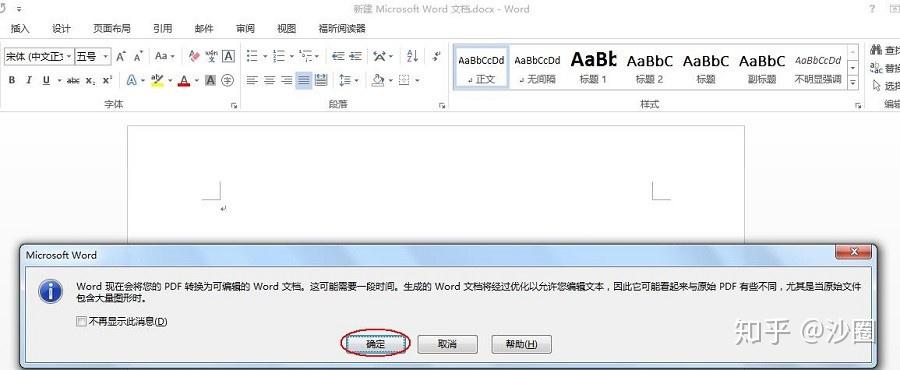Click the paragraph shading paint bucket
This screenshot has width=900, height=370.
pos(377,81)
